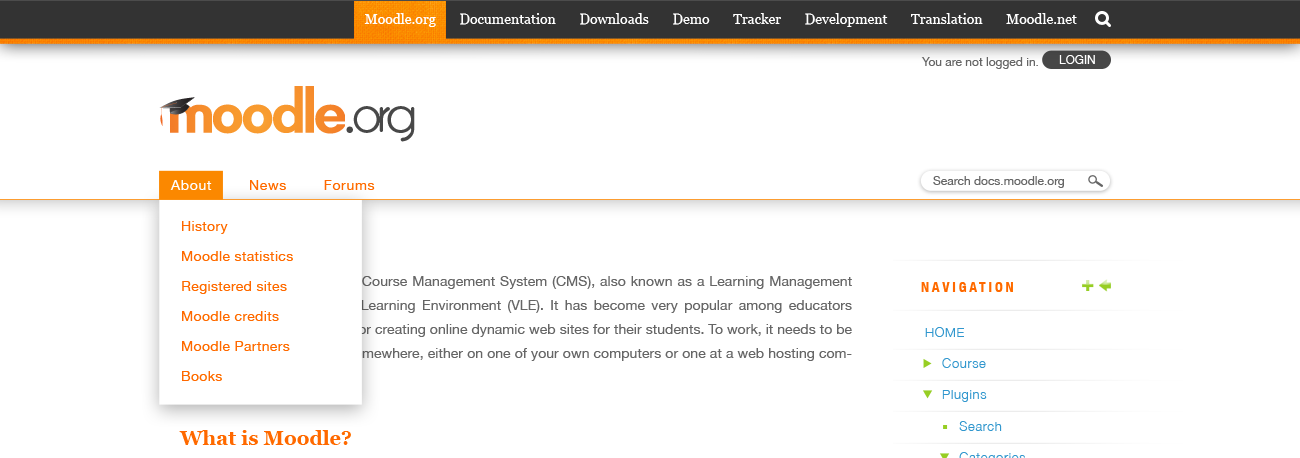Expand the Course tree arrow
The image size is (1300, 458).
tap(927, 364)
